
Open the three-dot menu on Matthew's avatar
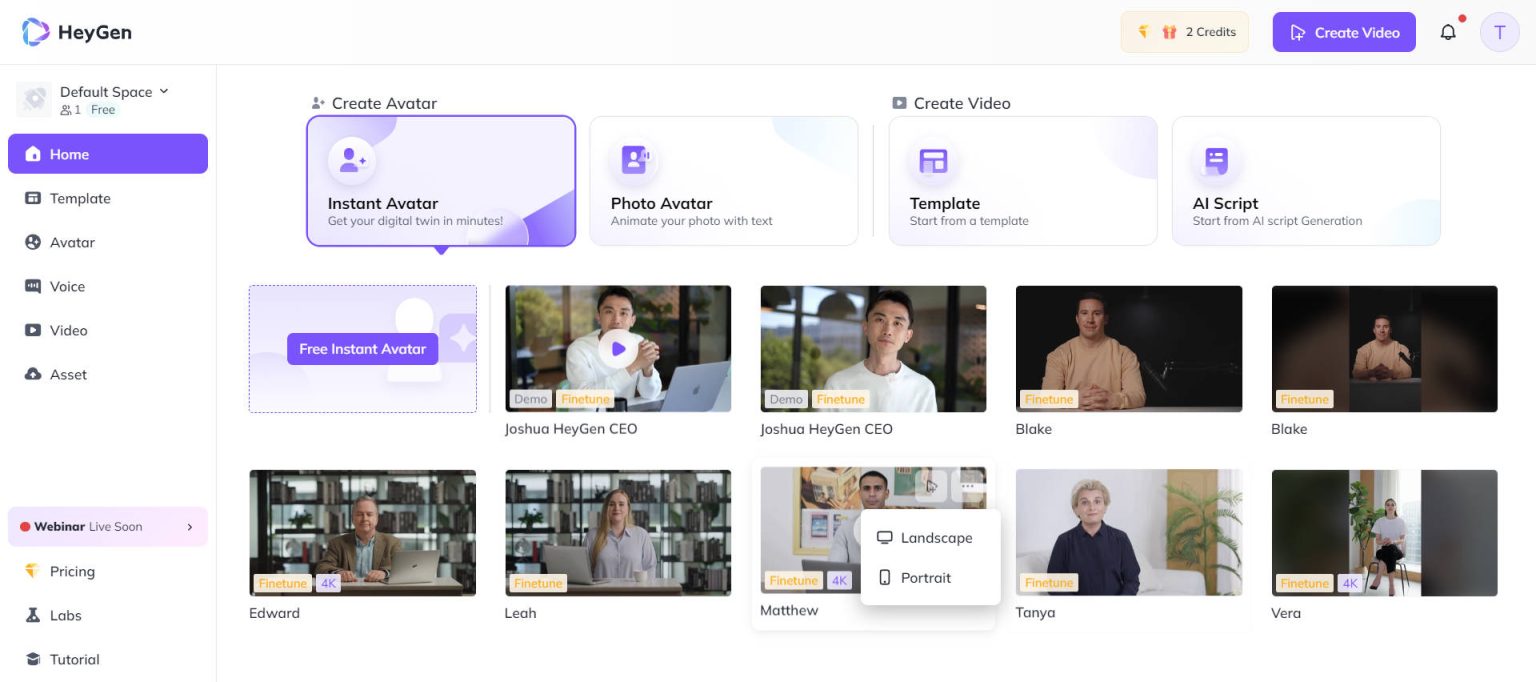click(967, 485)
